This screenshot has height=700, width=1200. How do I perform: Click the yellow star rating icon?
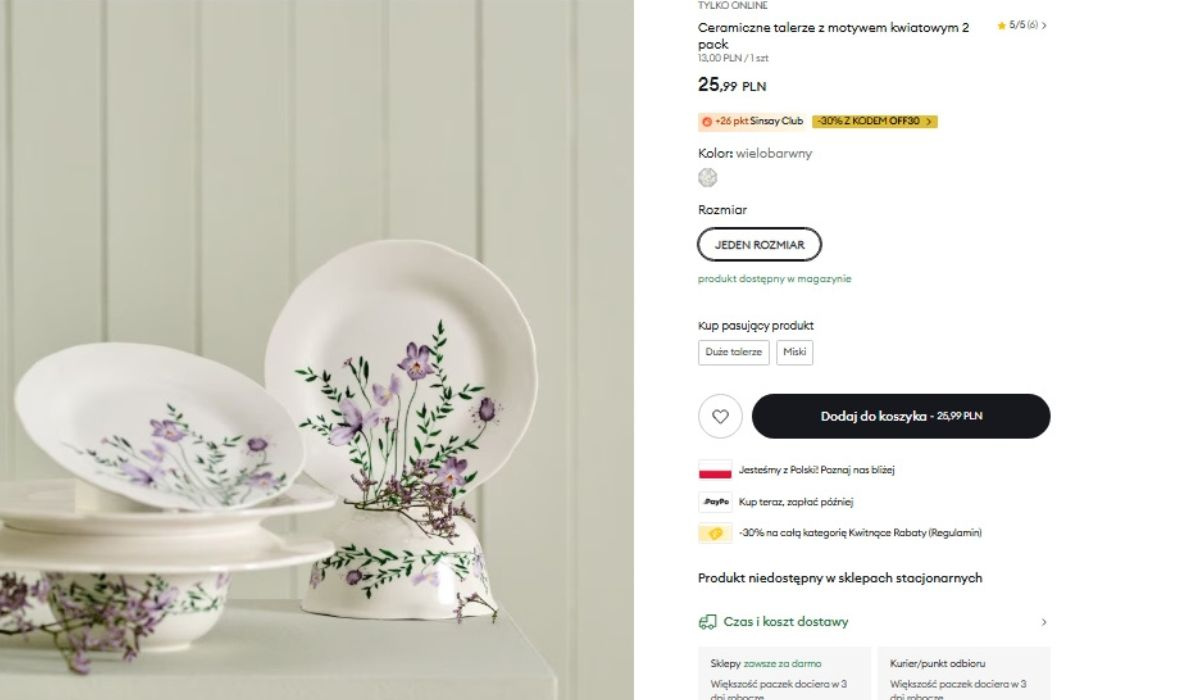click(x=1001, y=26)
